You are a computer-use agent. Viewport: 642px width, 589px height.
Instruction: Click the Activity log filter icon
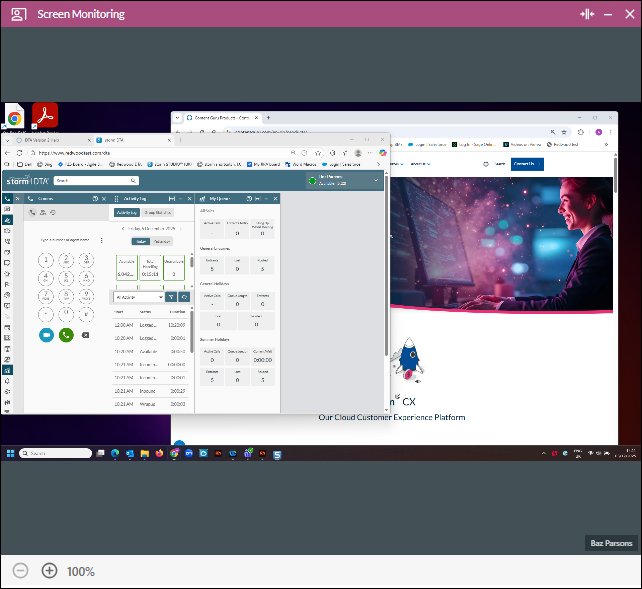coord(170,297)
